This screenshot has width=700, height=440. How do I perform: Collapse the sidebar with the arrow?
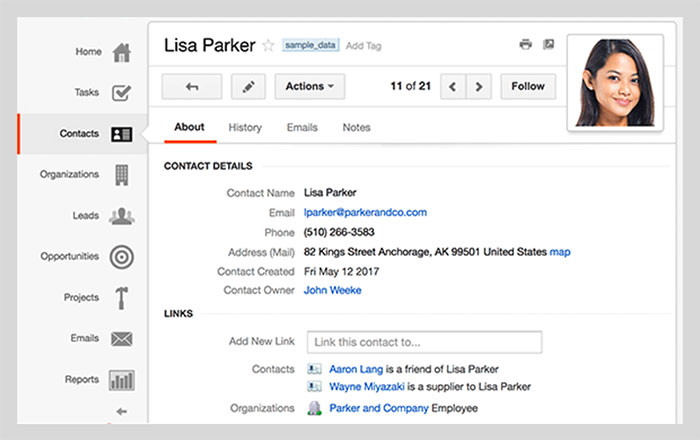coord(122,411)
